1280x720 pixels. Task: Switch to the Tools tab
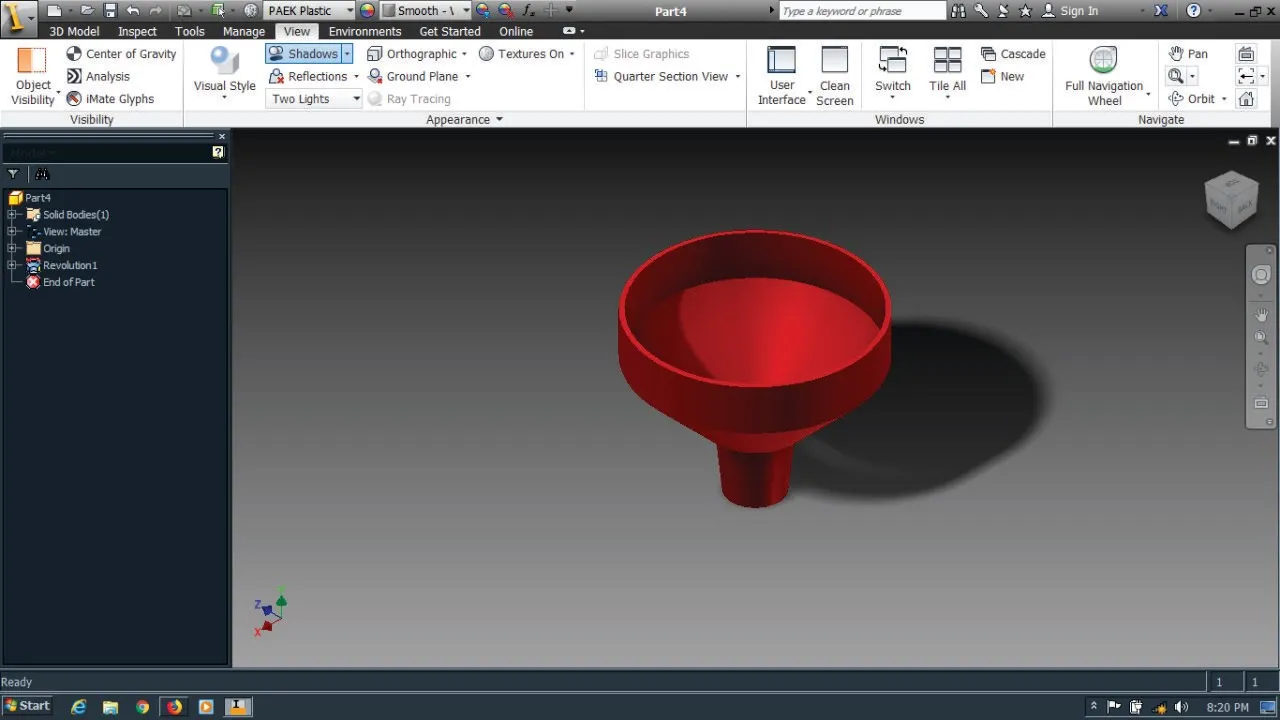click(190, 31)
